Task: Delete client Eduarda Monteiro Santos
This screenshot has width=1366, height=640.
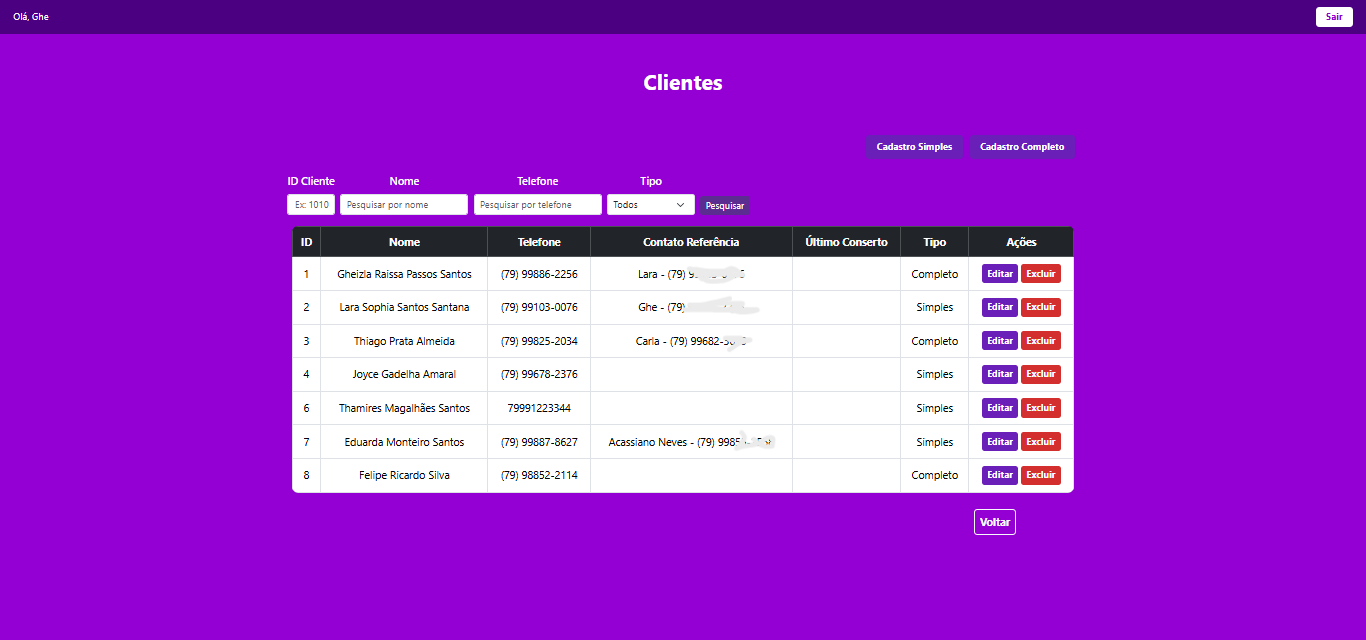Action: click(1041, 442)
